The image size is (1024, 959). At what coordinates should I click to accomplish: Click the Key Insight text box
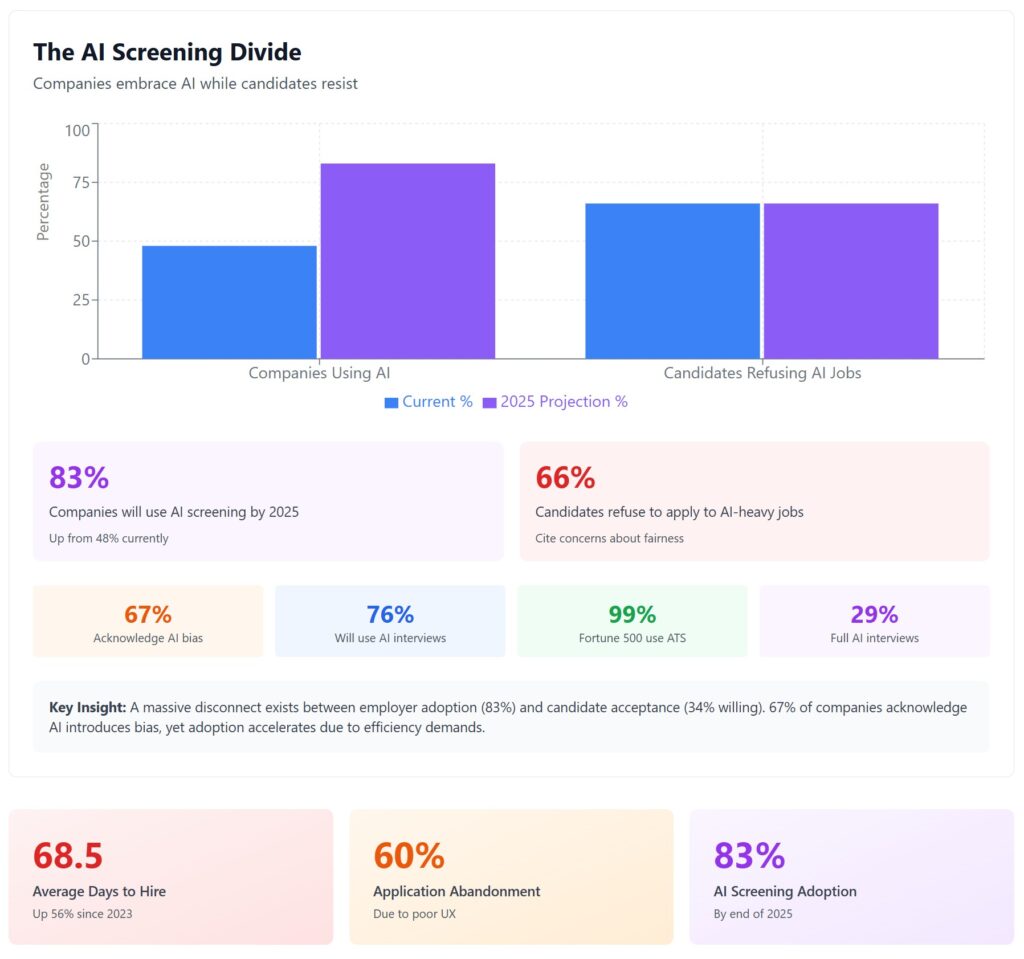[511, 717]
